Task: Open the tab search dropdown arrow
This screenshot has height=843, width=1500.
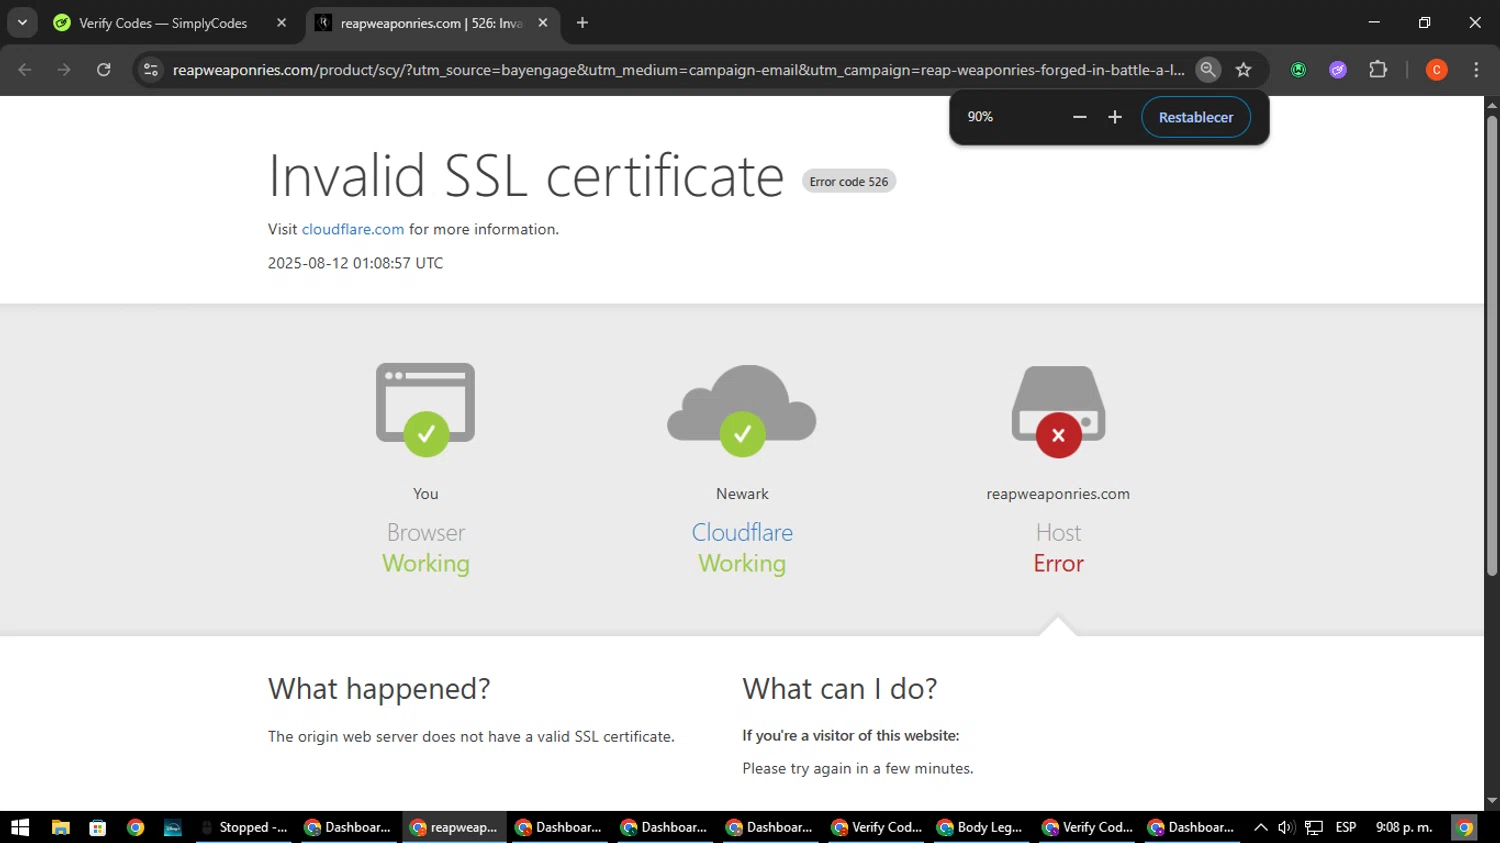Action: (22, 22)
